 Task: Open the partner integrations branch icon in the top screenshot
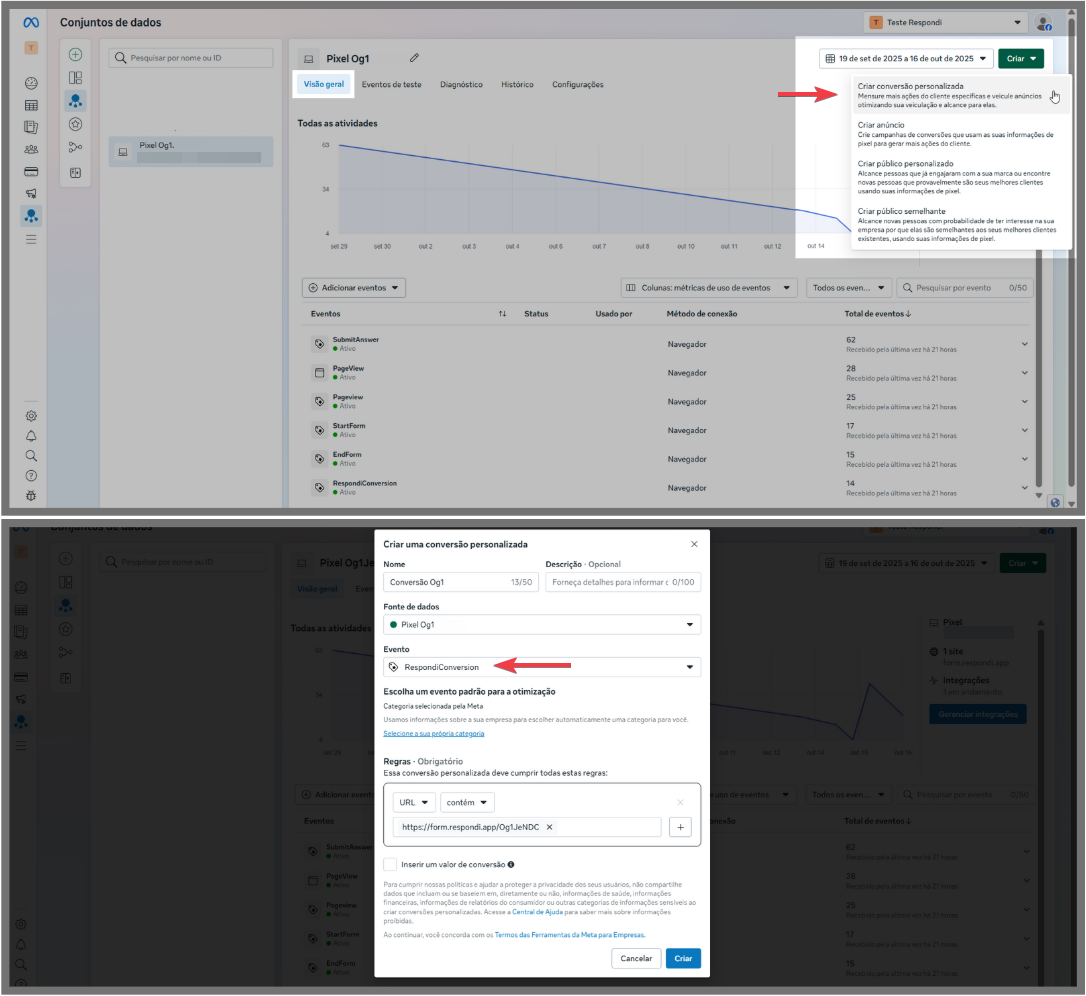(x=75, y=148)
